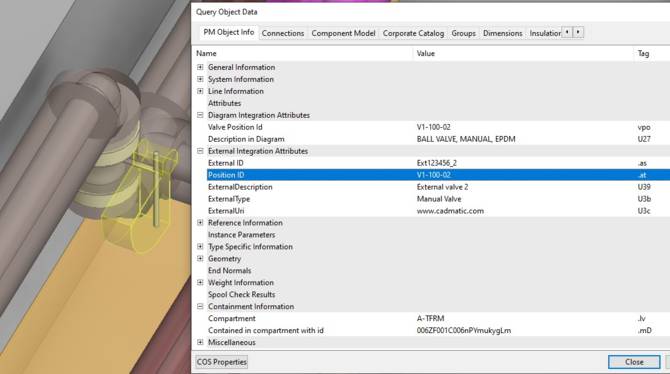
Task: Click the U3b tag cell
Action: point(644,199)
